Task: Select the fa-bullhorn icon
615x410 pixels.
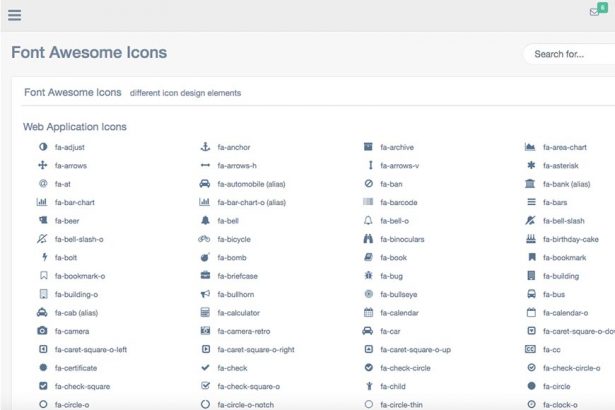Action: [x=205, y=294]
